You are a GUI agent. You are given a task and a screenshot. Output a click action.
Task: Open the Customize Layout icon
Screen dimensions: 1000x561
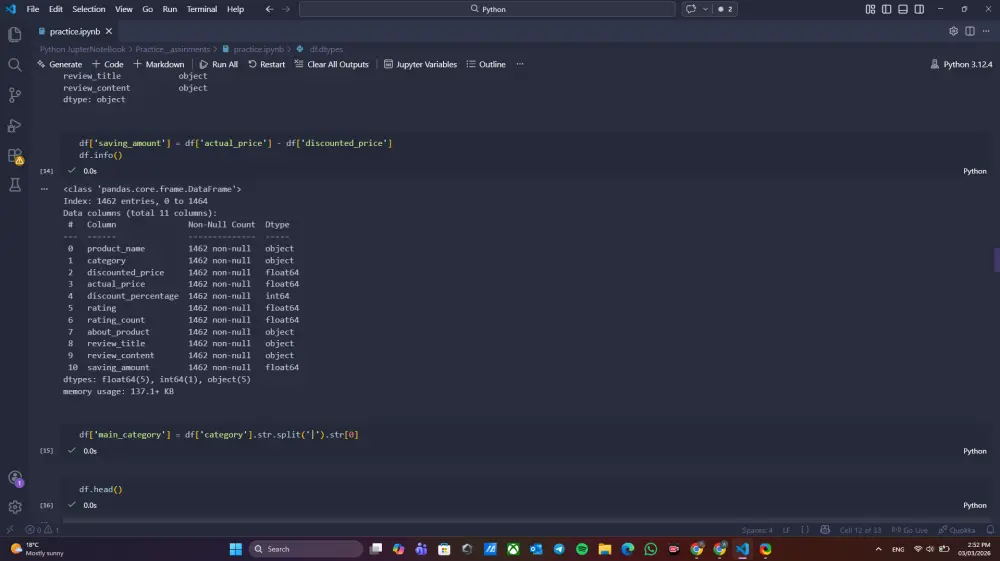click(870, 9)
